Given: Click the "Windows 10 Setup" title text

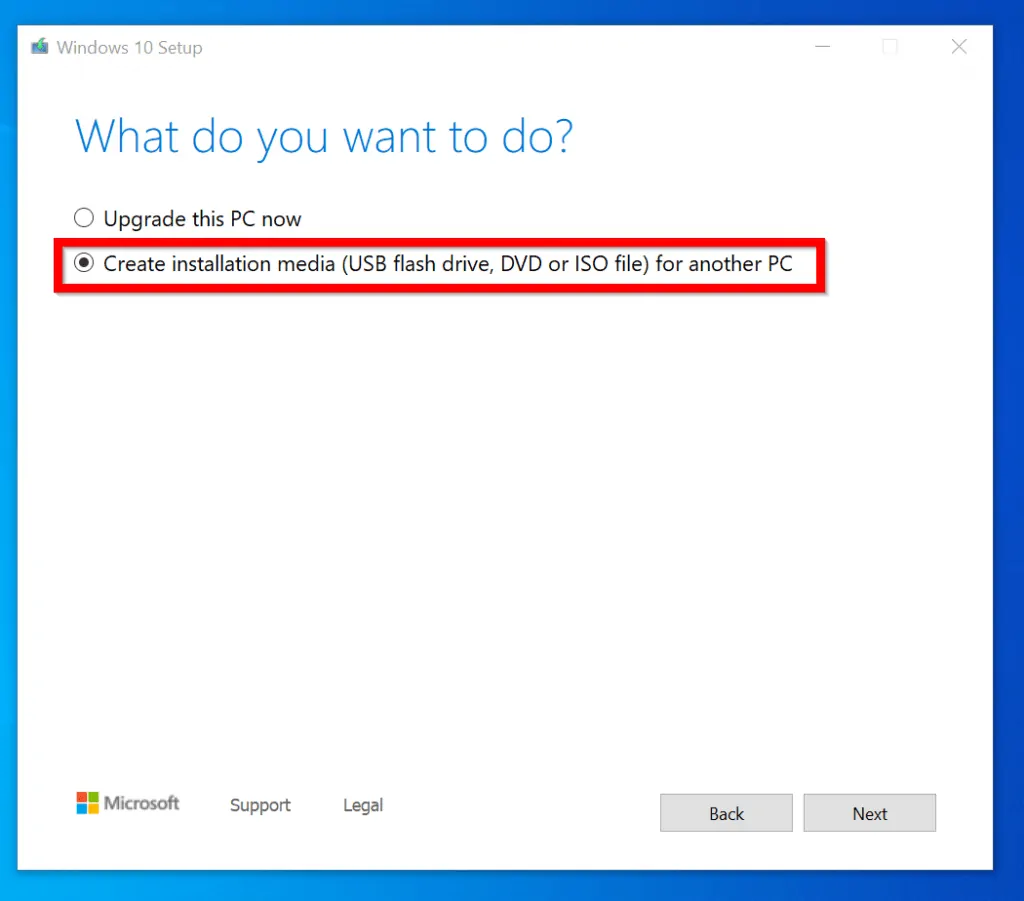Looking at the screenshot, I should (129, 48).
